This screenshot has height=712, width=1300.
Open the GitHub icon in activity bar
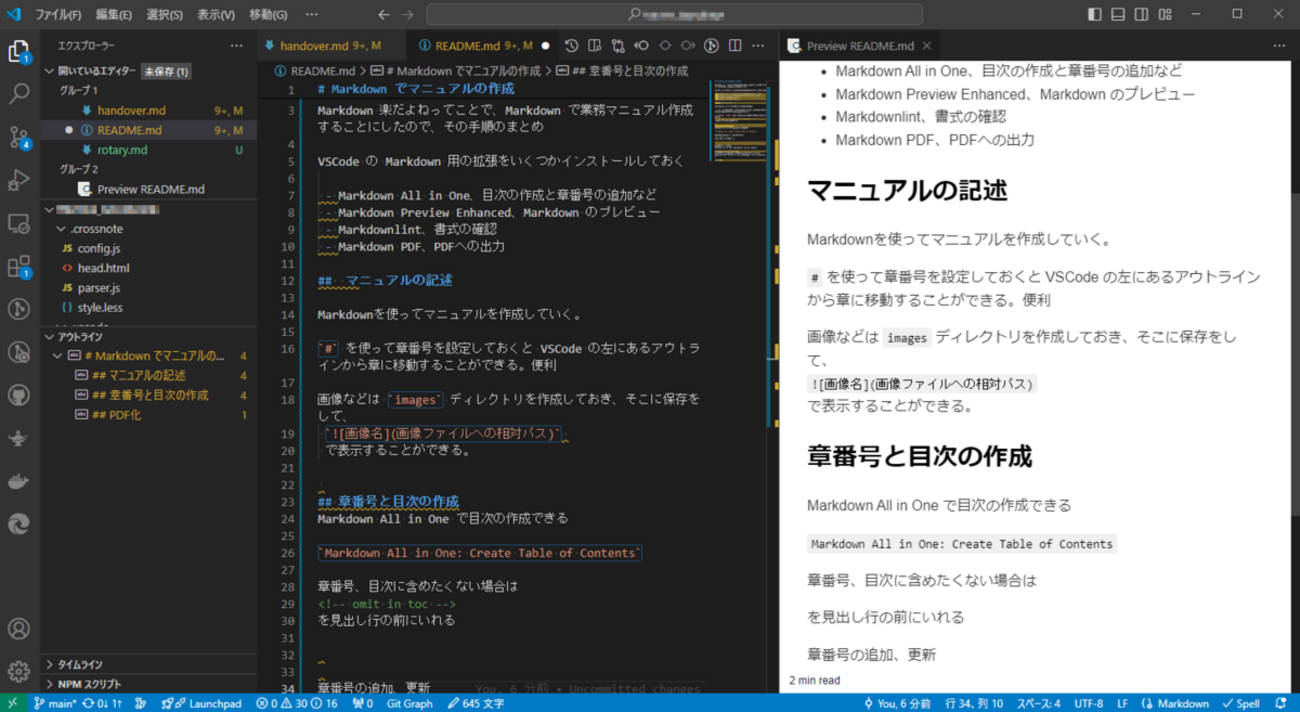tap(19, 395)
